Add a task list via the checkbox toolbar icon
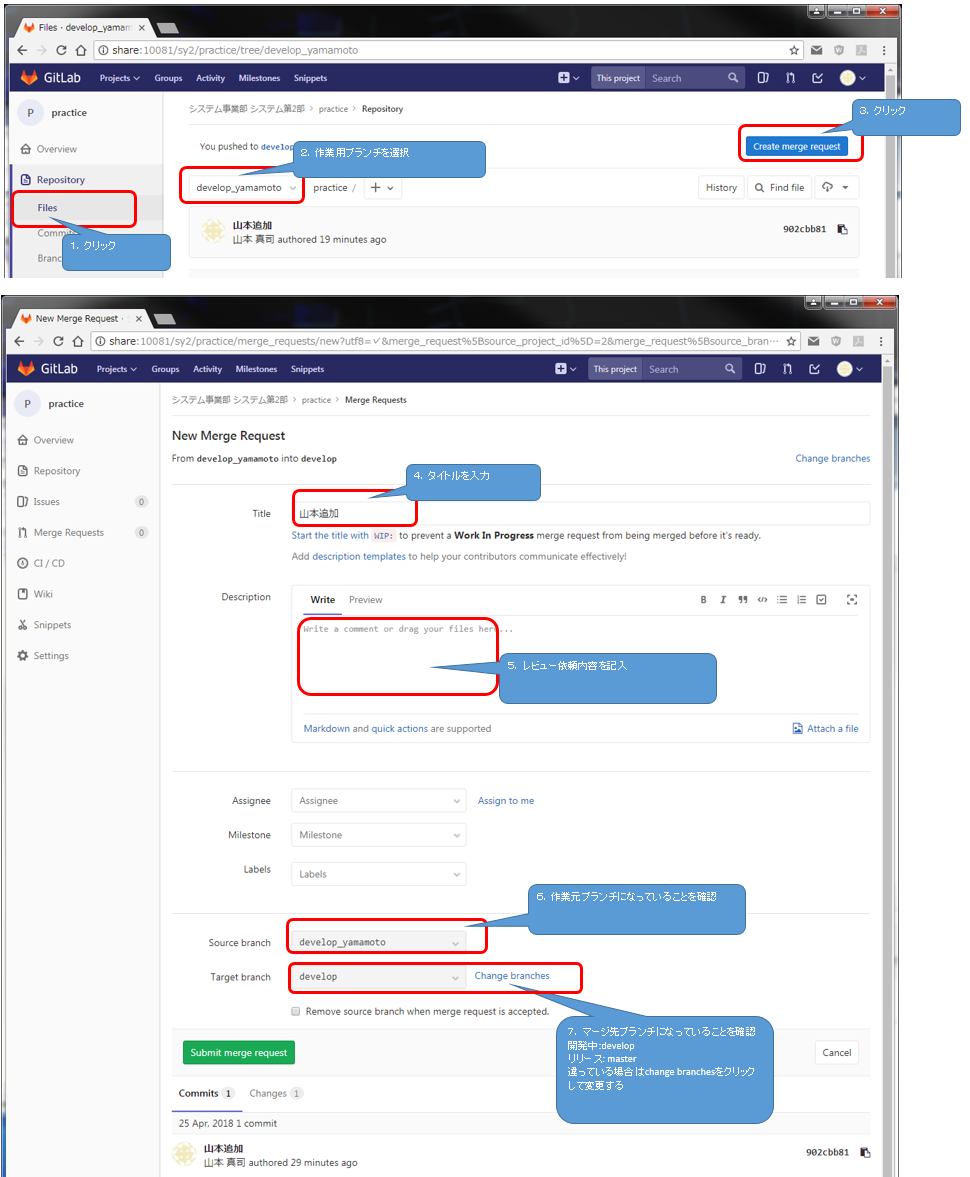Viewport: 970px width, 1177px height. coord(821,600)
